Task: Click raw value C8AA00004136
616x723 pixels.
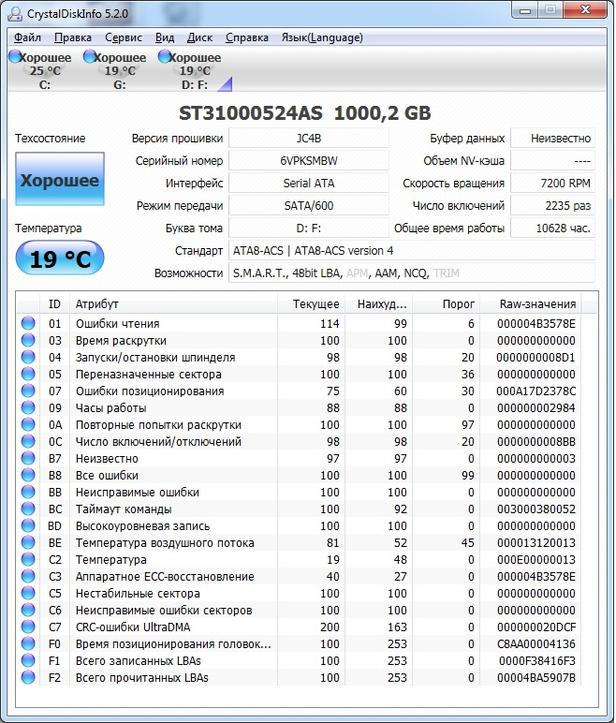Action: point(536,644)
